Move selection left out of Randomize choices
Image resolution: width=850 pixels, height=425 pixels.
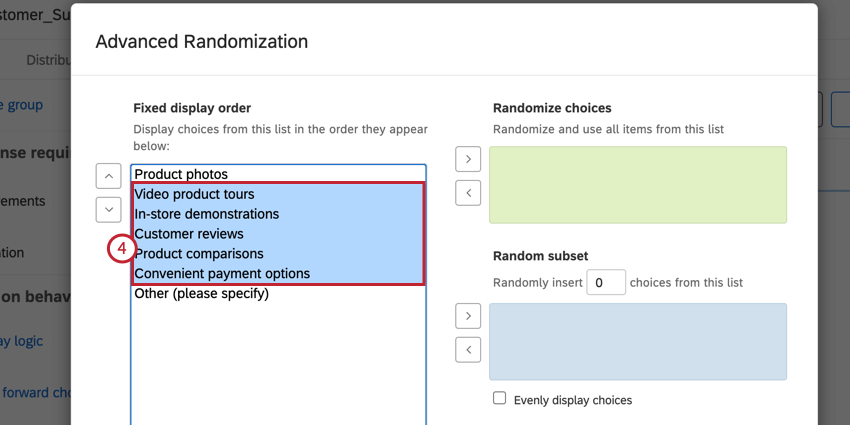pyautogui.click(x=467, y=192)
